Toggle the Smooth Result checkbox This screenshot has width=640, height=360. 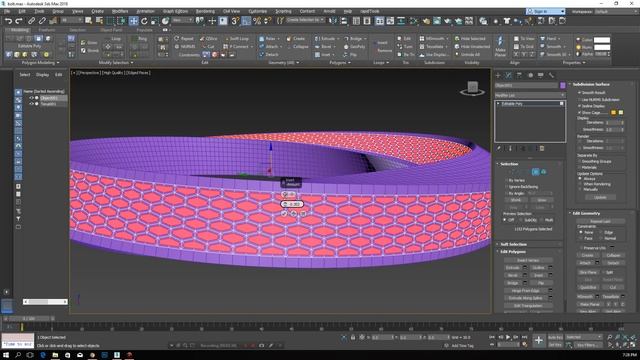click(579, 93)
